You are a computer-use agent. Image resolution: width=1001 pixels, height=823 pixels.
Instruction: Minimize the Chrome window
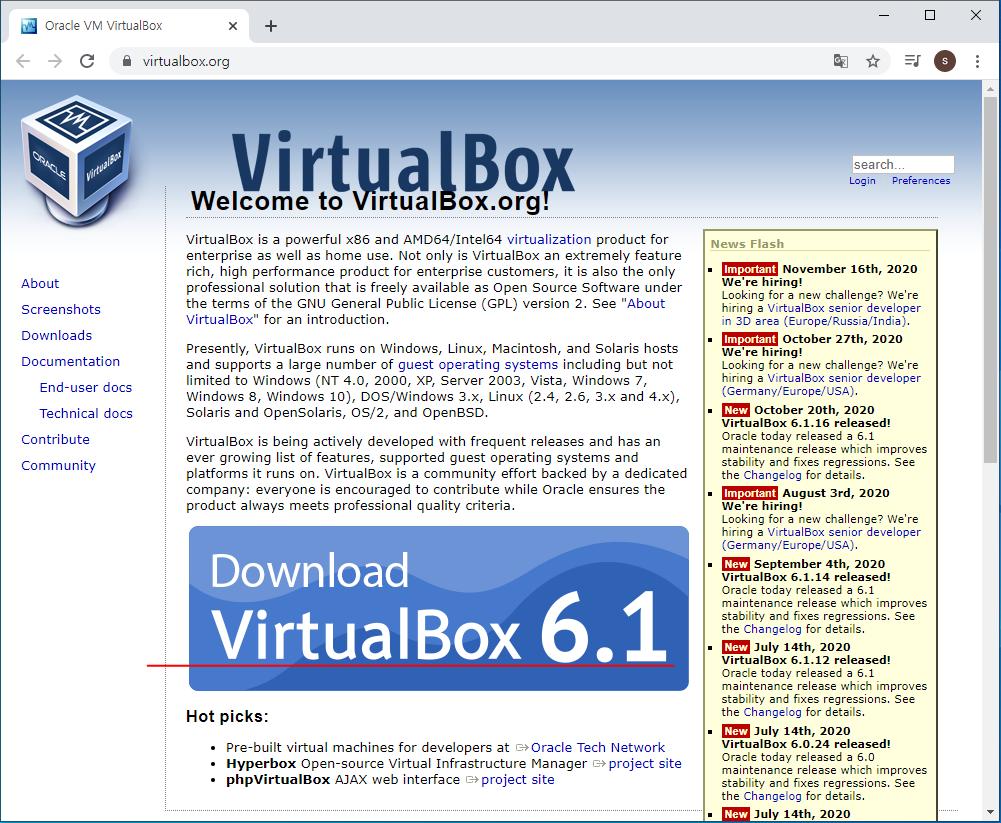[884, 15]
